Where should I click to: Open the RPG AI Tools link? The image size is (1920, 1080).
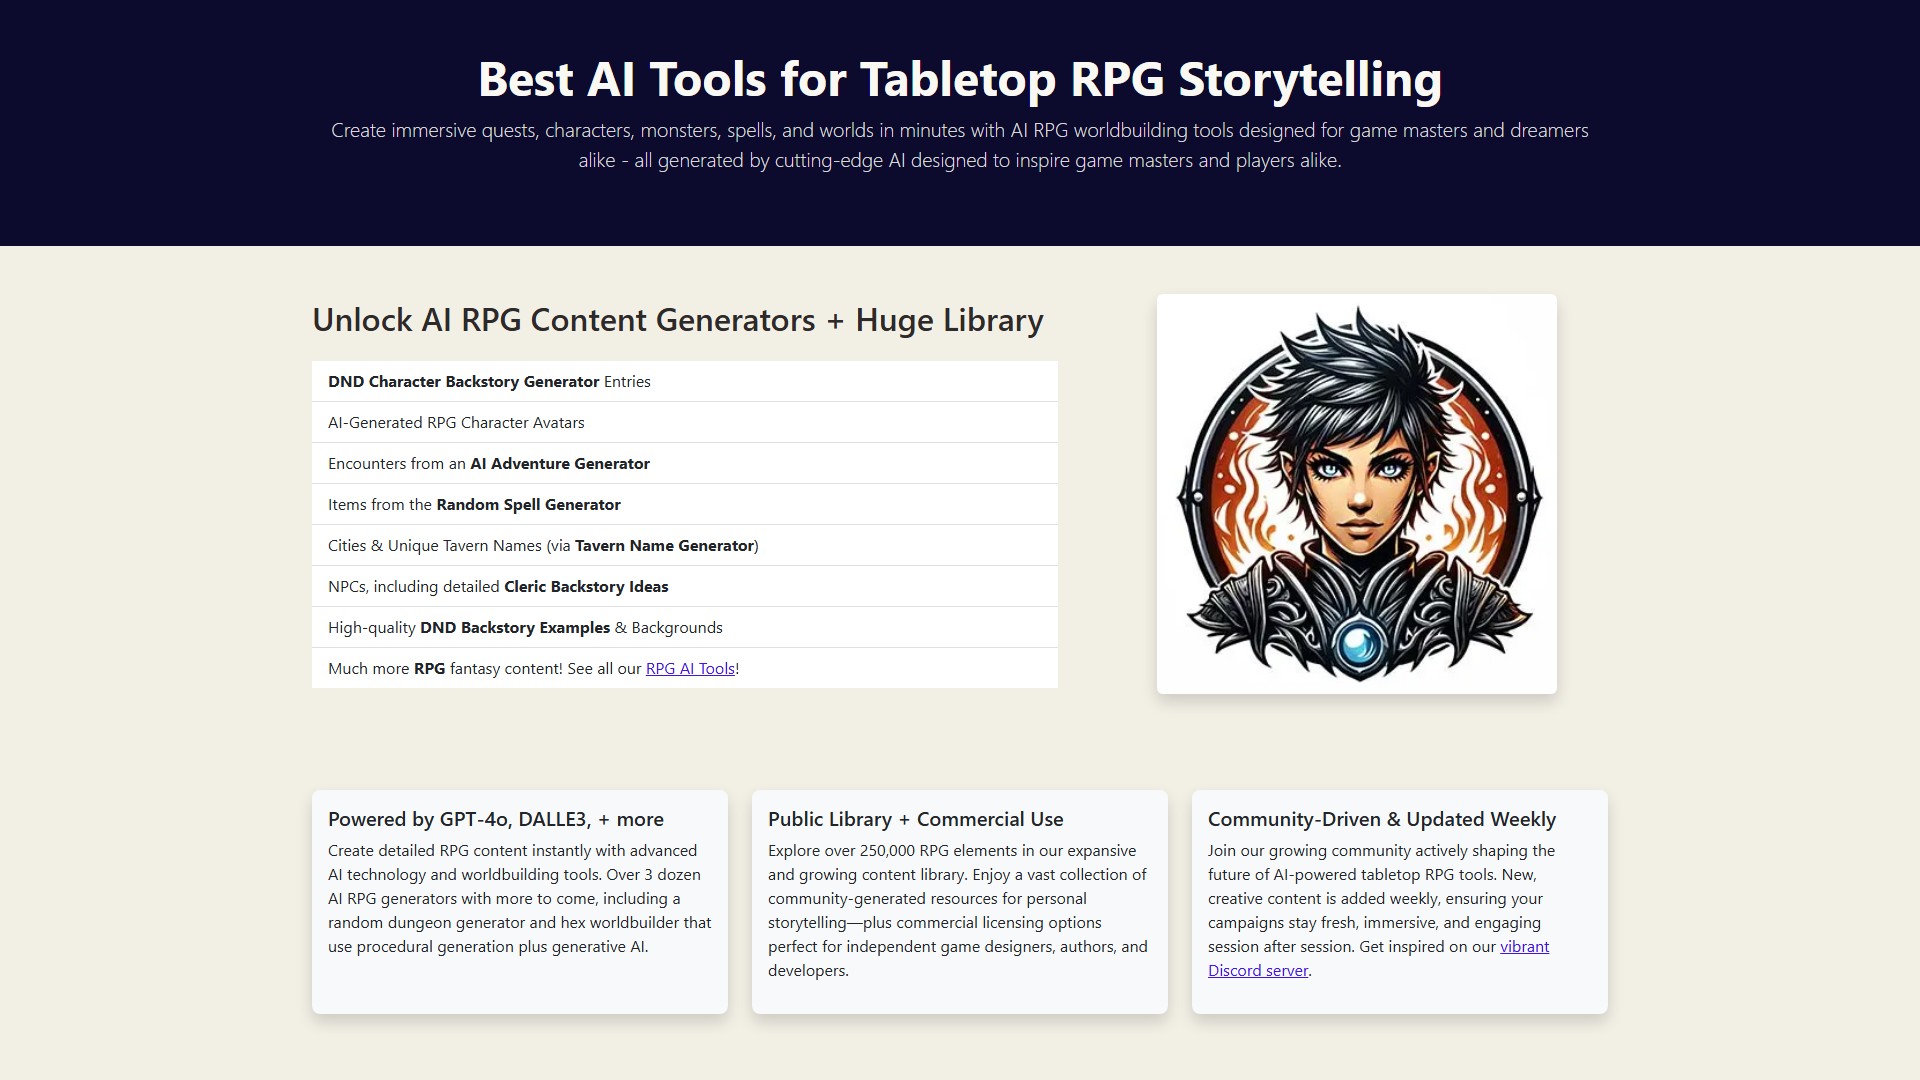pos(690,669)
